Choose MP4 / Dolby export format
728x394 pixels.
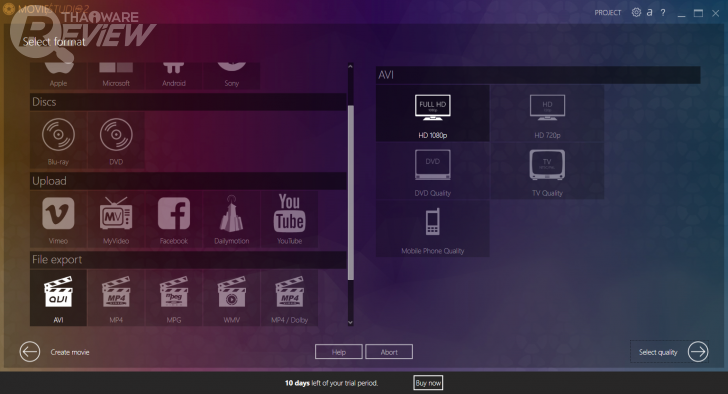click(x=289, y=298)
